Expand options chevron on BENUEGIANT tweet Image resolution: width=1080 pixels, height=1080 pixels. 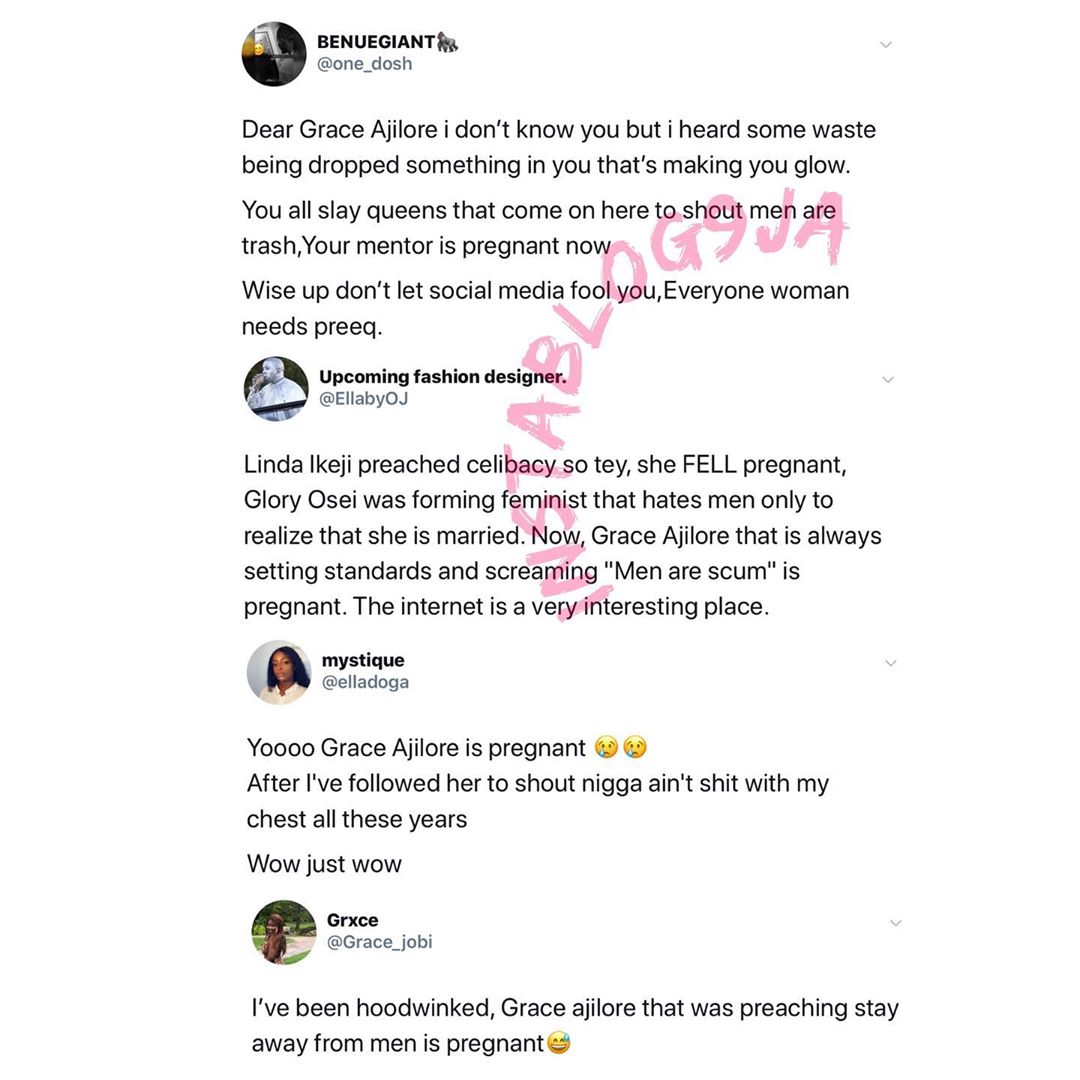[886, 45]
